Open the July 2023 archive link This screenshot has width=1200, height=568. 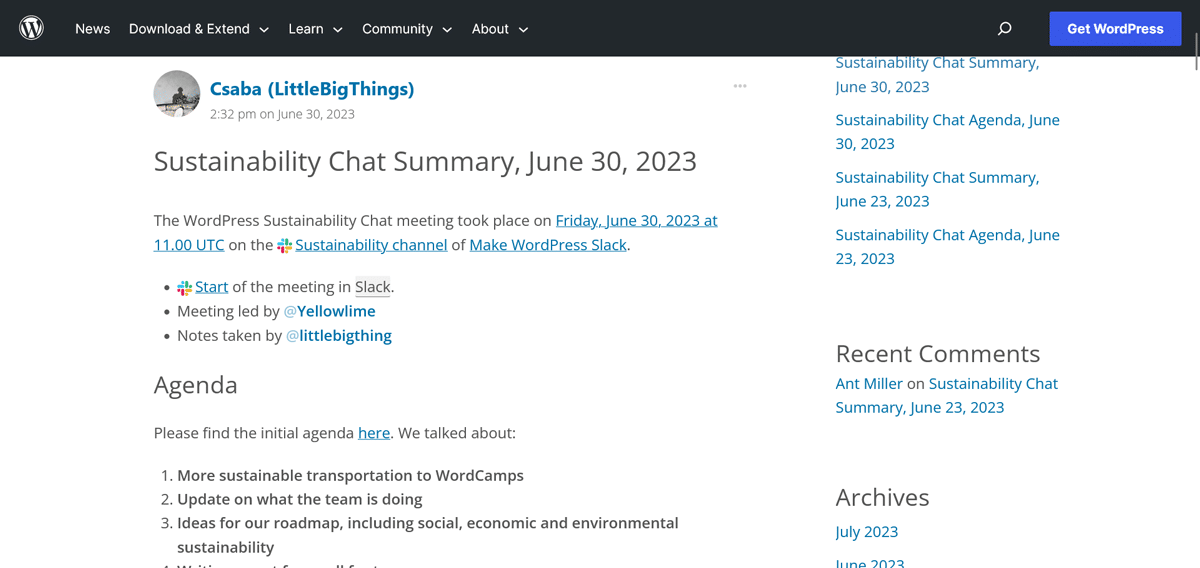(x=867, y=532)
